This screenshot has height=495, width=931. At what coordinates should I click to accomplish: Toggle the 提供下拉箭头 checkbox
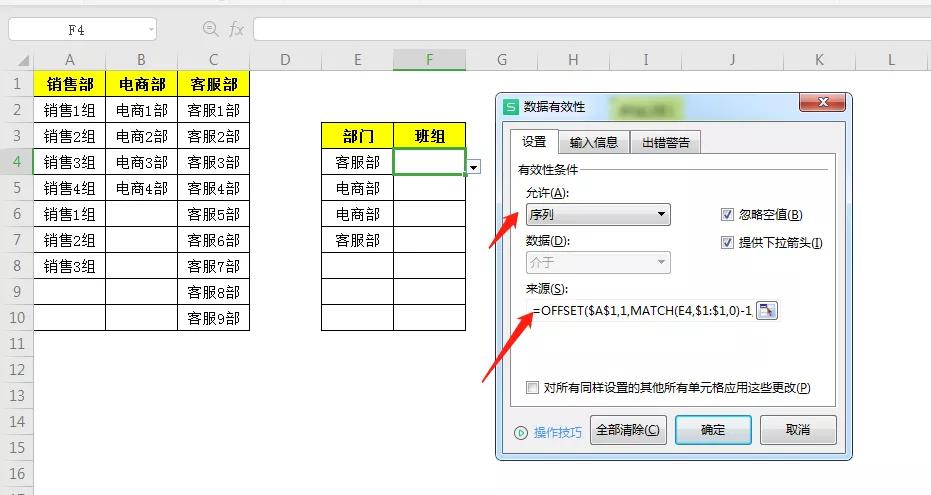[727, 242]
